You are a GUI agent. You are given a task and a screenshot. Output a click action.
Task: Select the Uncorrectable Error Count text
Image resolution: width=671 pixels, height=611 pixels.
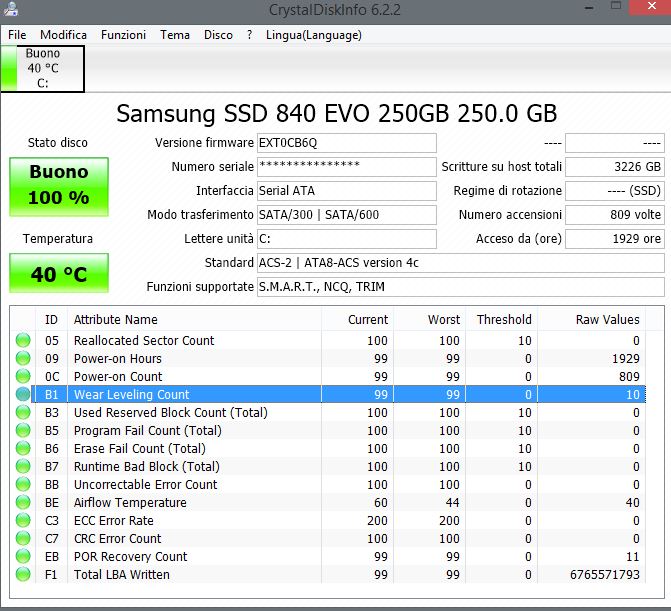click(x=145, y=484)
